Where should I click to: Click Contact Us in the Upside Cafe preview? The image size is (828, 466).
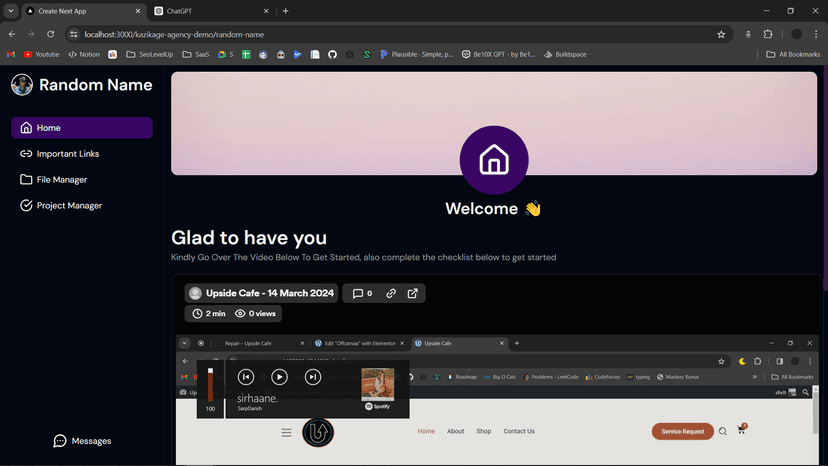click(519, 431)
